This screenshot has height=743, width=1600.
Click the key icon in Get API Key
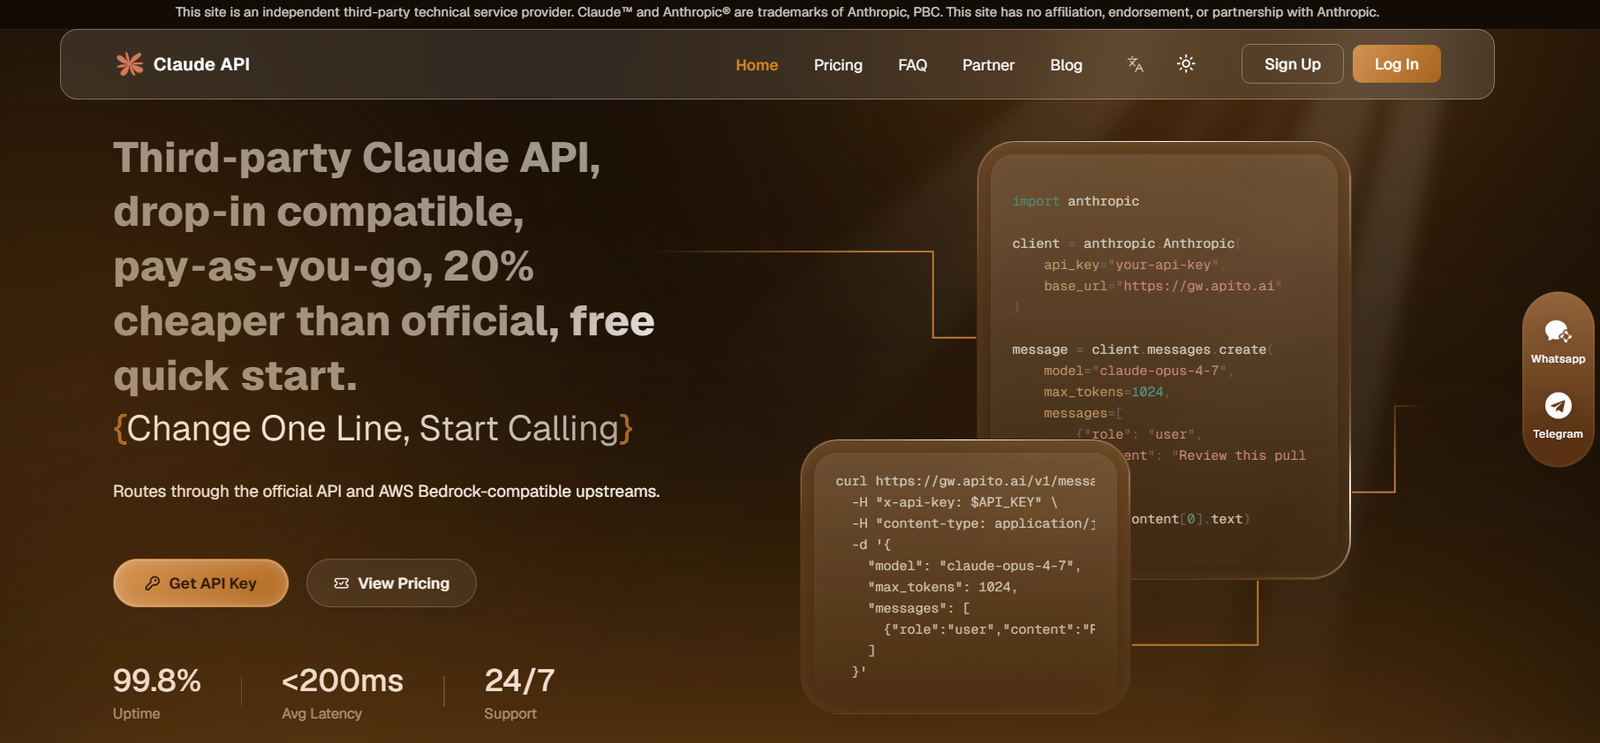[x=153, y=583]
